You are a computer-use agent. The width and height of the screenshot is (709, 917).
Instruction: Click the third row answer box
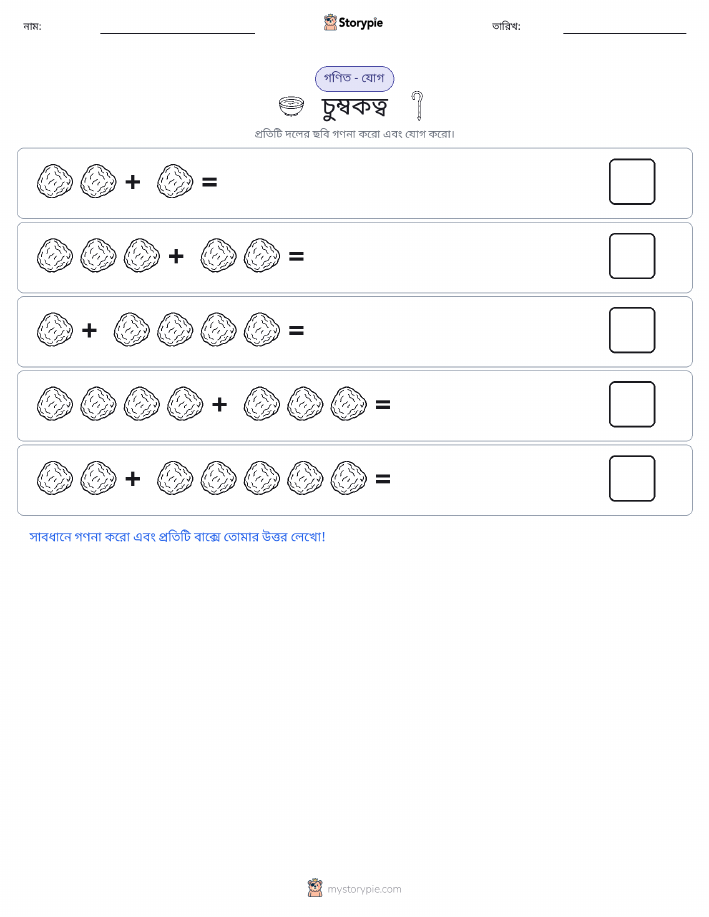click(632, 330)
